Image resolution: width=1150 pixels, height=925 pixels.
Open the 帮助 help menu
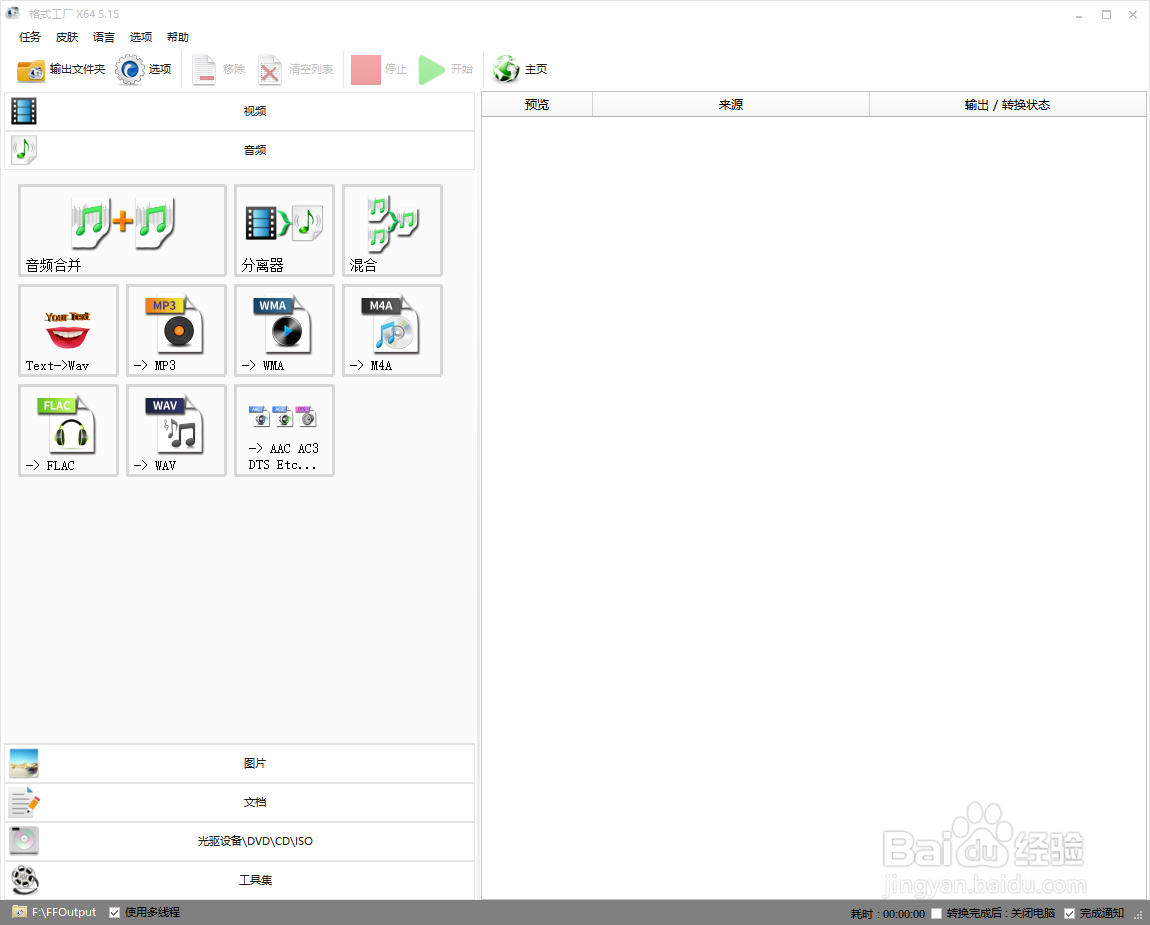click(x=177, y=37)
